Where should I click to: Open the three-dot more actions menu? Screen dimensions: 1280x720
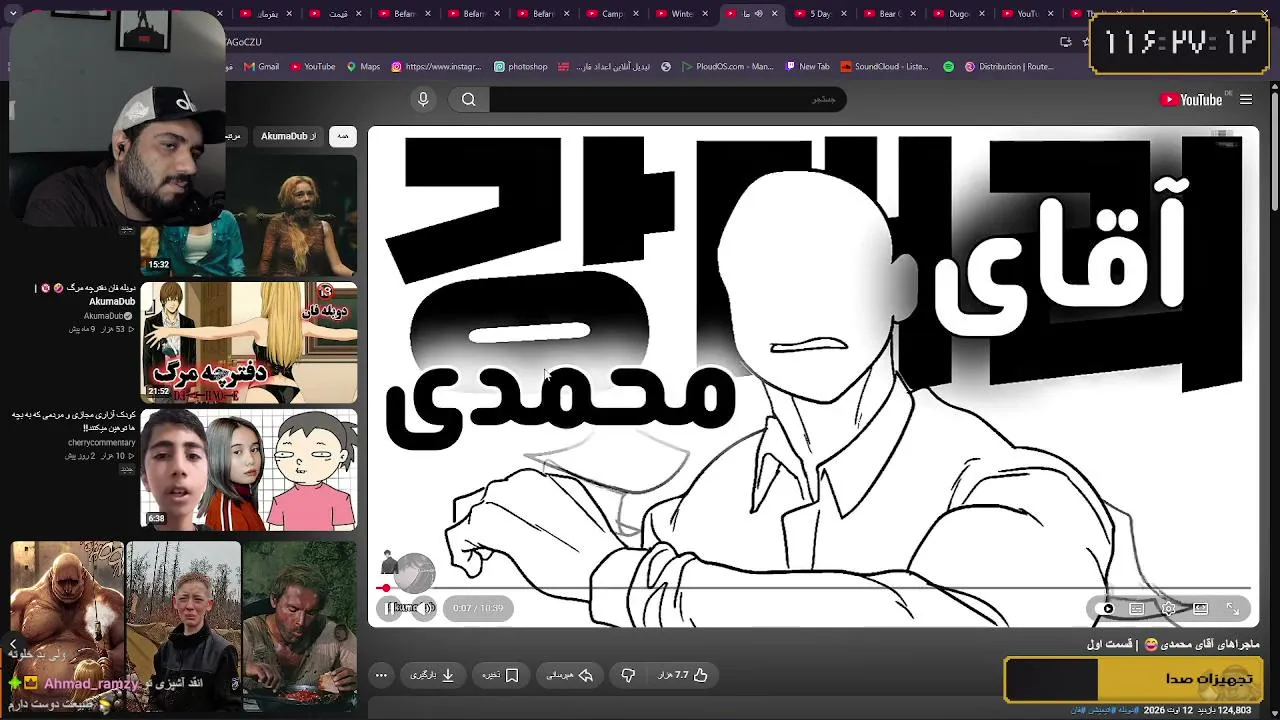[x=381, y=675]
